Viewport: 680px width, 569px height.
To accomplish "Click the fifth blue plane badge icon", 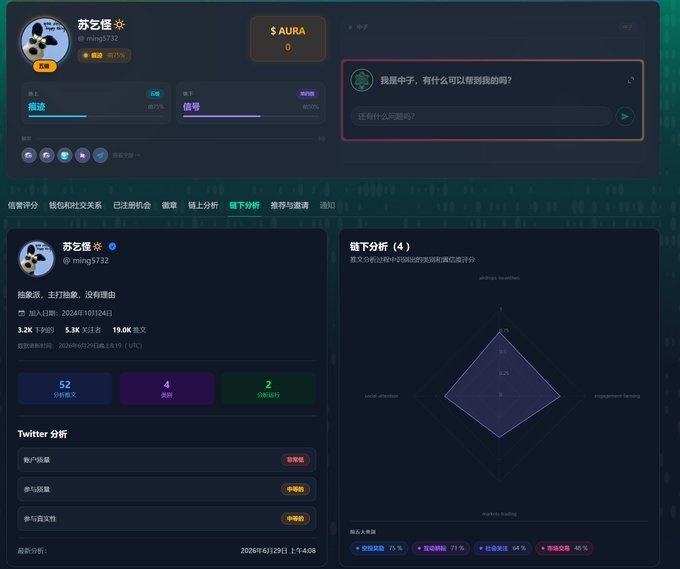I will 100,155.
